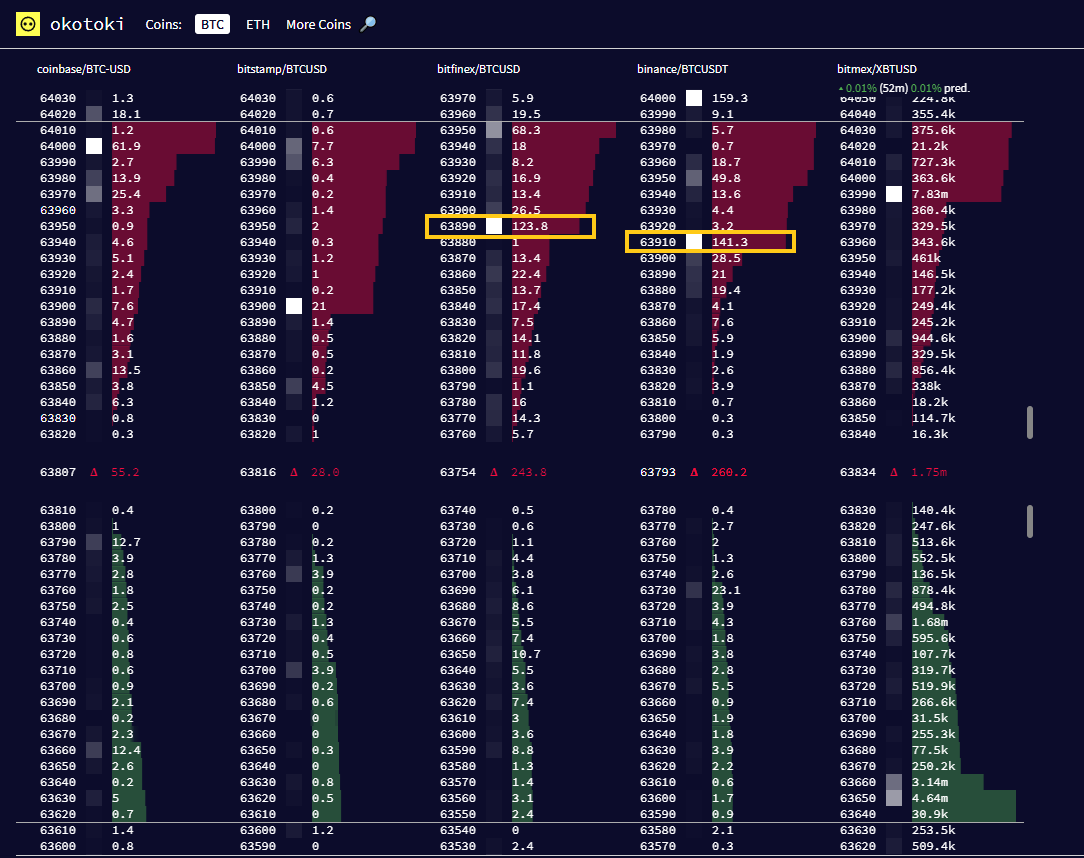This screenshot has height=858, width=1084.
Task: Click the bitstamp/BTCUSD column header
Action: tap(282, 69)
